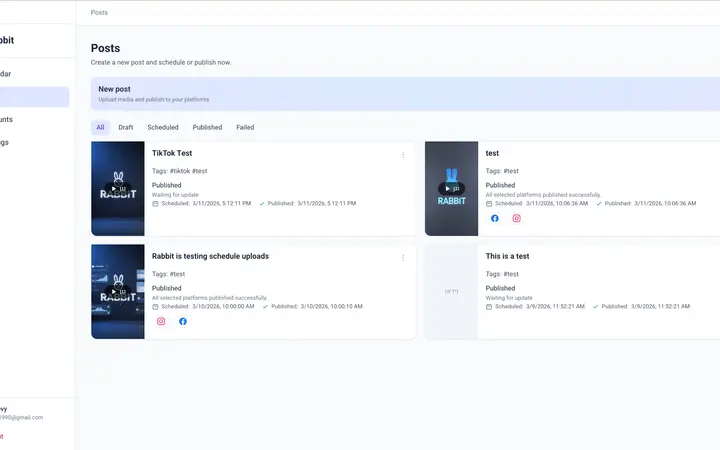This screenshot has width=720, height=450.
Task: Open the "This is a test" placeholder thumbnail
Action: coord(451,292)
